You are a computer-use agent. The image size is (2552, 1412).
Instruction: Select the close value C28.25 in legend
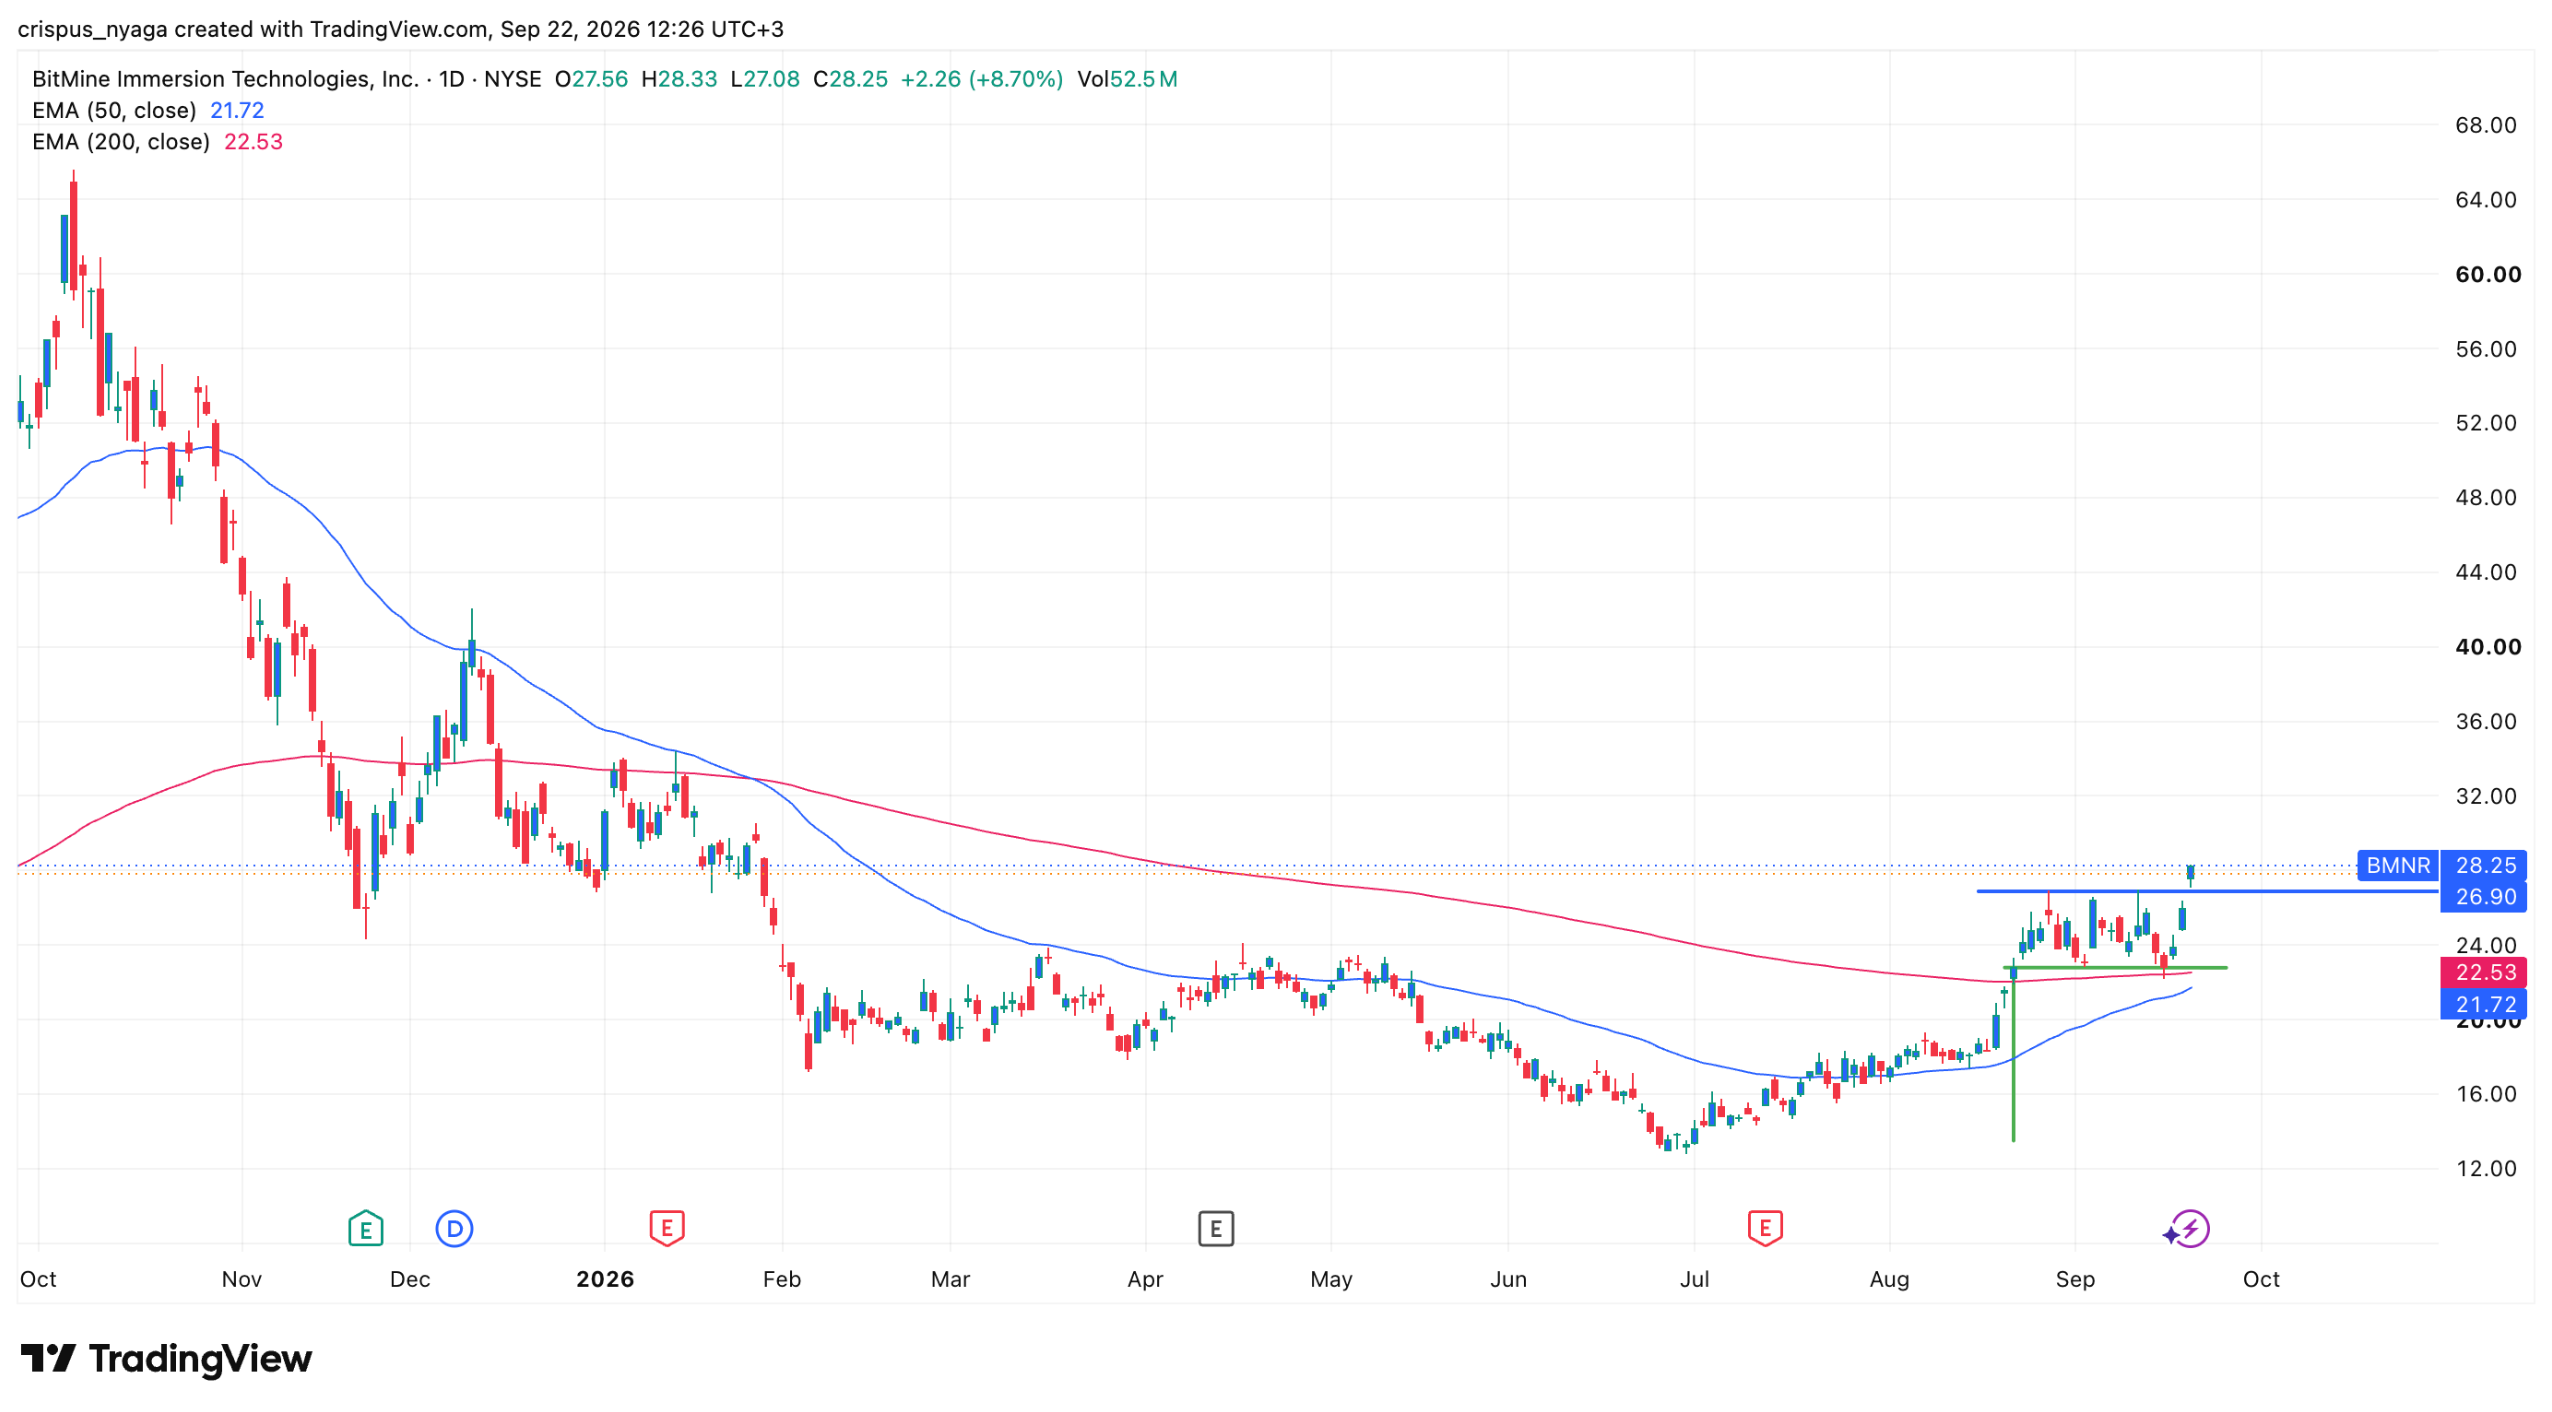point(850,79)
